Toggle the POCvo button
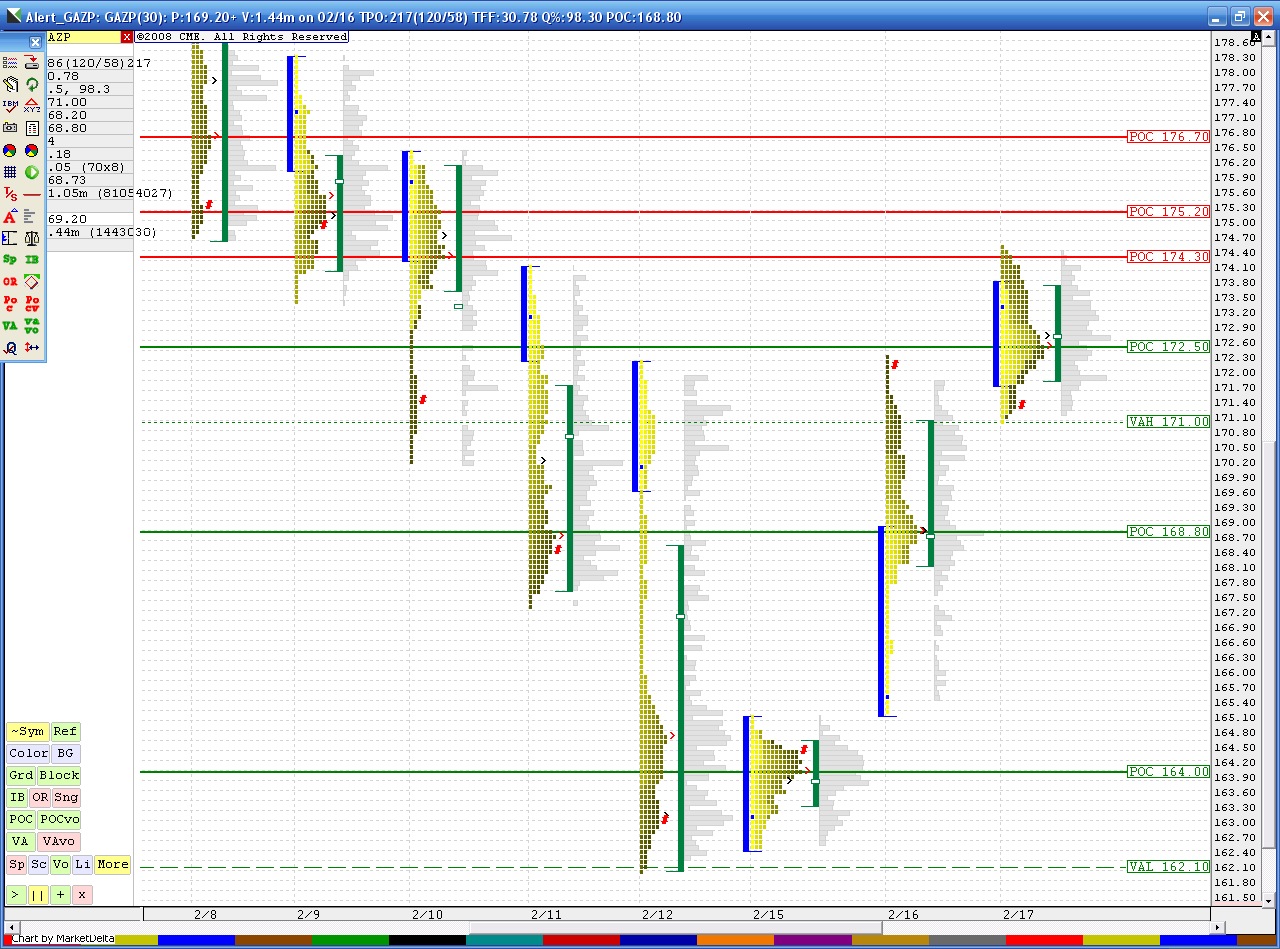 59,819
